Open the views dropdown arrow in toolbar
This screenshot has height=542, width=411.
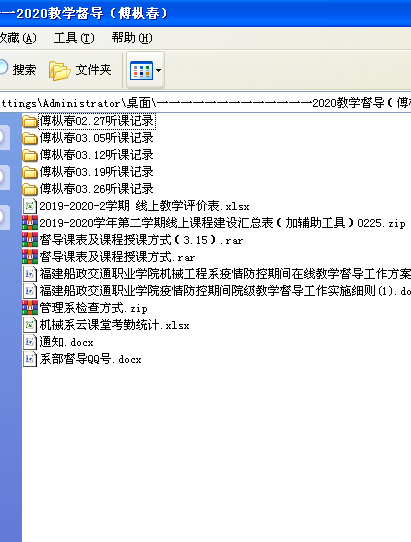coord(159,71)
